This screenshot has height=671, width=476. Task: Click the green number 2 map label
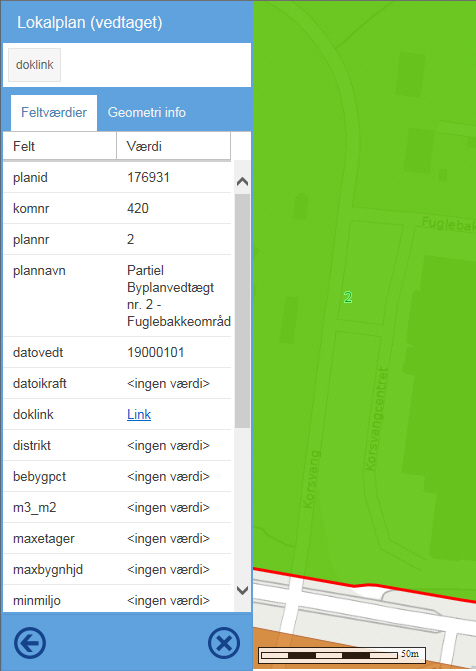coord(348,297)
